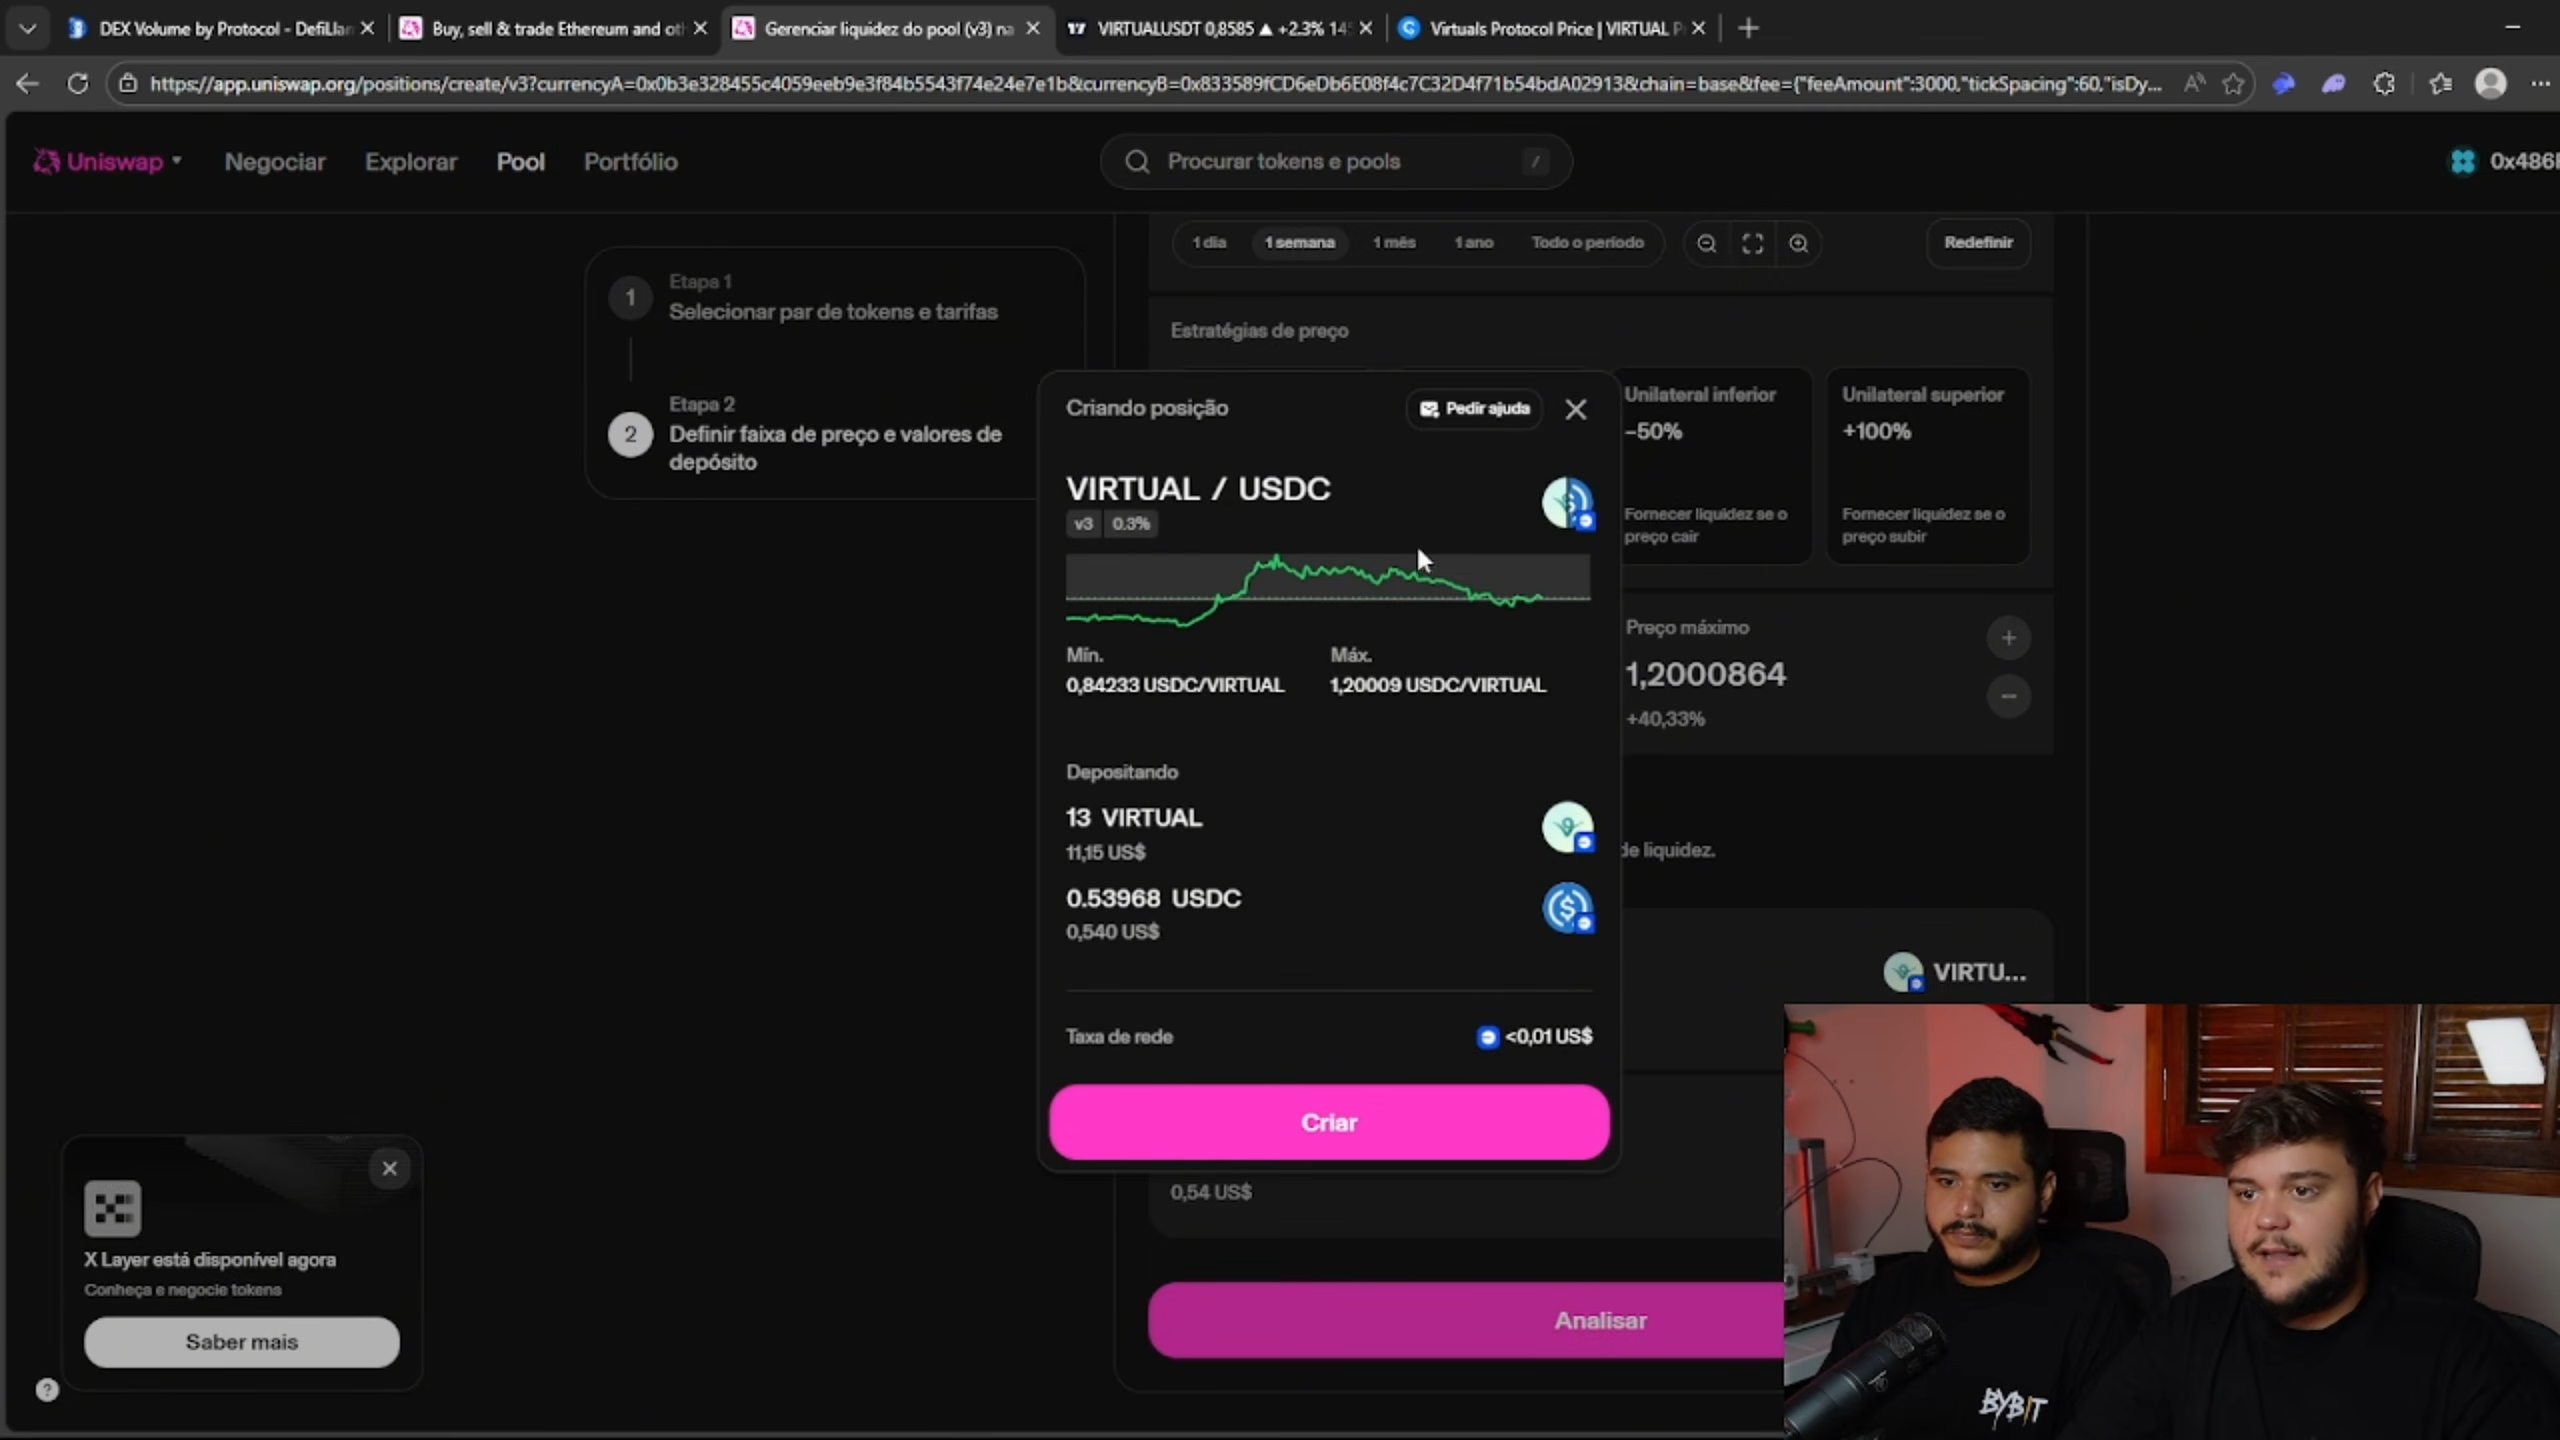Click the pink Criar button
This screenshot has width=2560, height=1440.
(1329, 1122)
